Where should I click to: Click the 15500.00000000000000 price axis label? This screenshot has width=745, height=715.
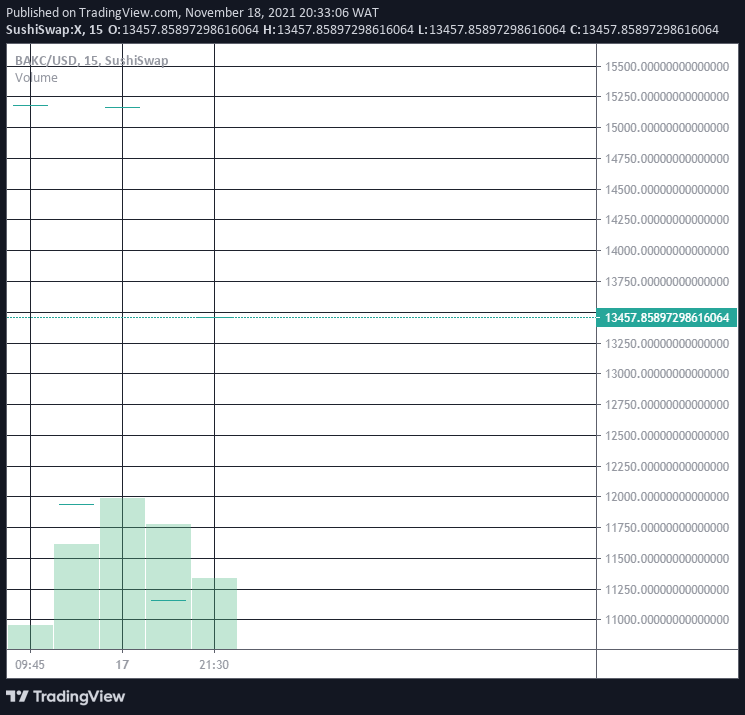tap(667, 67)
